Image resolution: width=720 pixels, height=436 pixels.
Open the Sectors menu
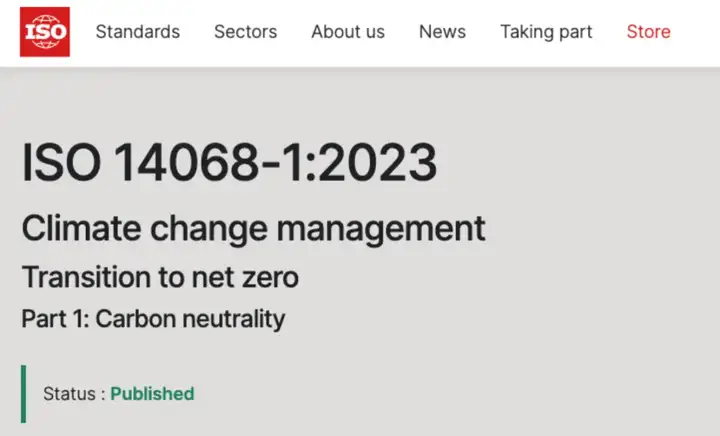245,32
